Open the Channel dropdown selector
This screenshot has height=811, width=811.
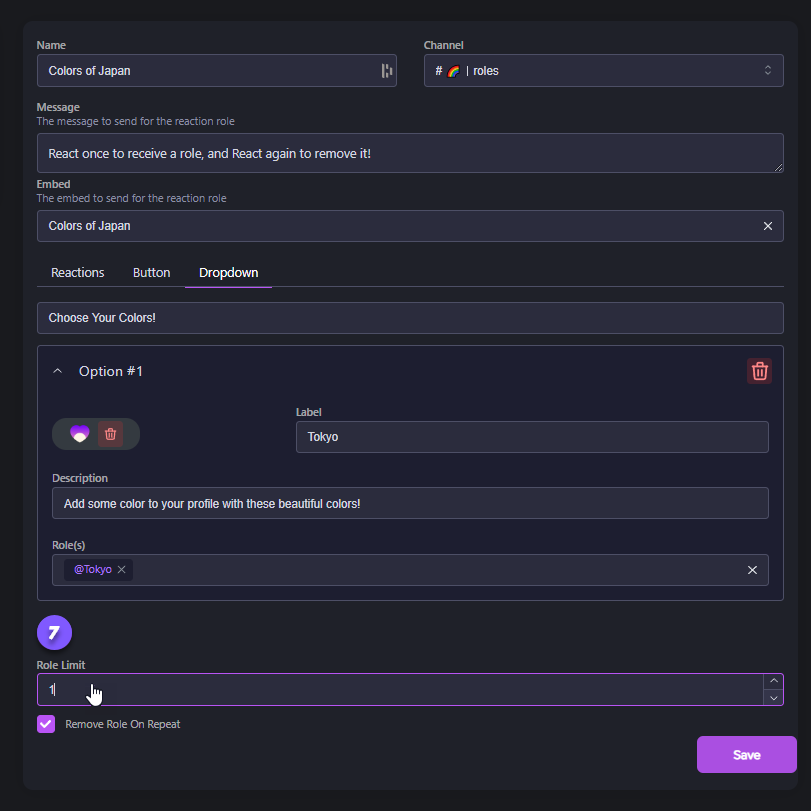[x=603, y=71]
